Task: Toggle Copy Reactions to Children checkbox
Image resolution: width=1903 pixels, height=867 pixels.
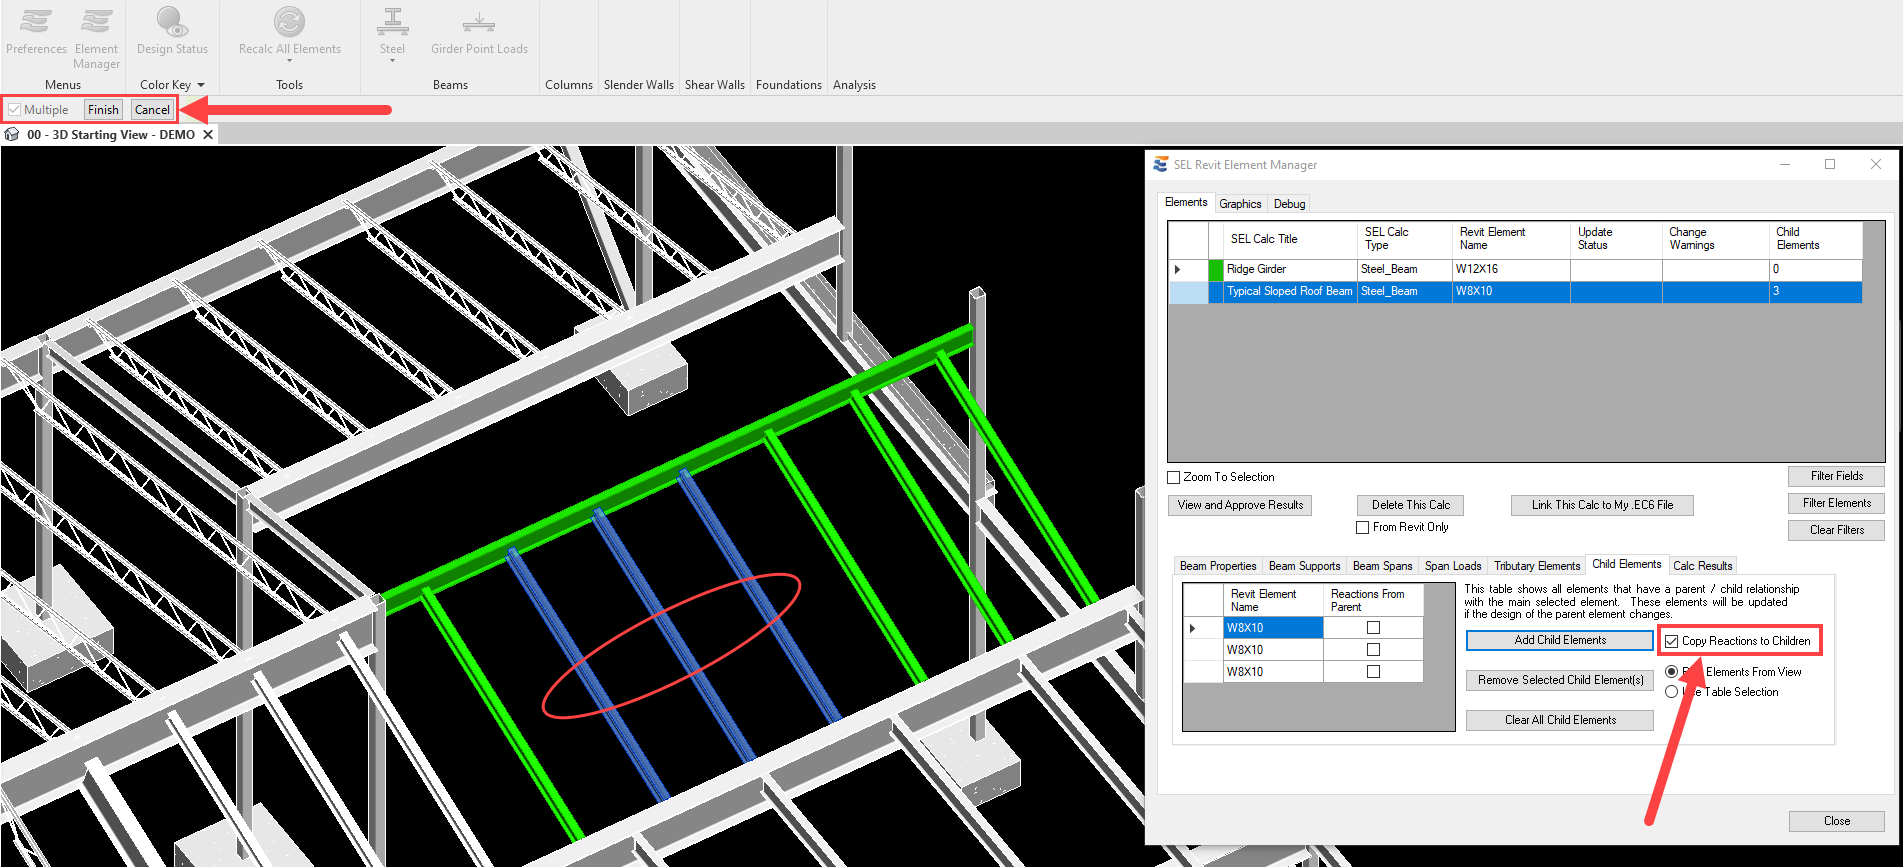Action: click(1671, 641)
